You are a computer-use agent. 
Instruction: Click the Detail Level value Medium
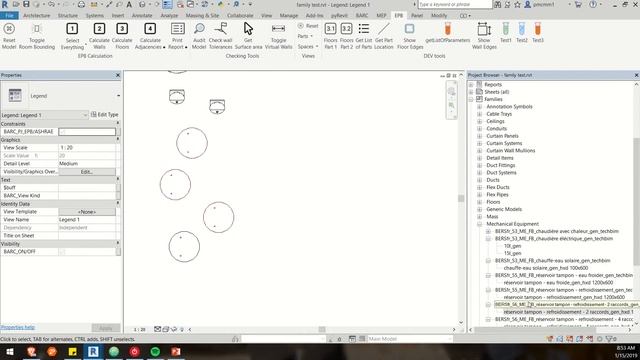point(87,164)
